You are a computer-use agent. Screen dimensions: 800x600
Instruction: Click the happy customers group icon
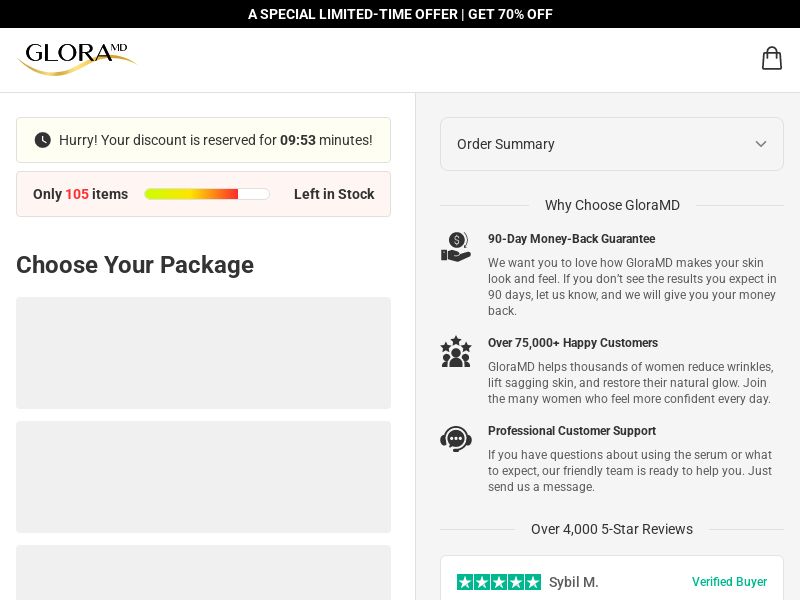456,351
